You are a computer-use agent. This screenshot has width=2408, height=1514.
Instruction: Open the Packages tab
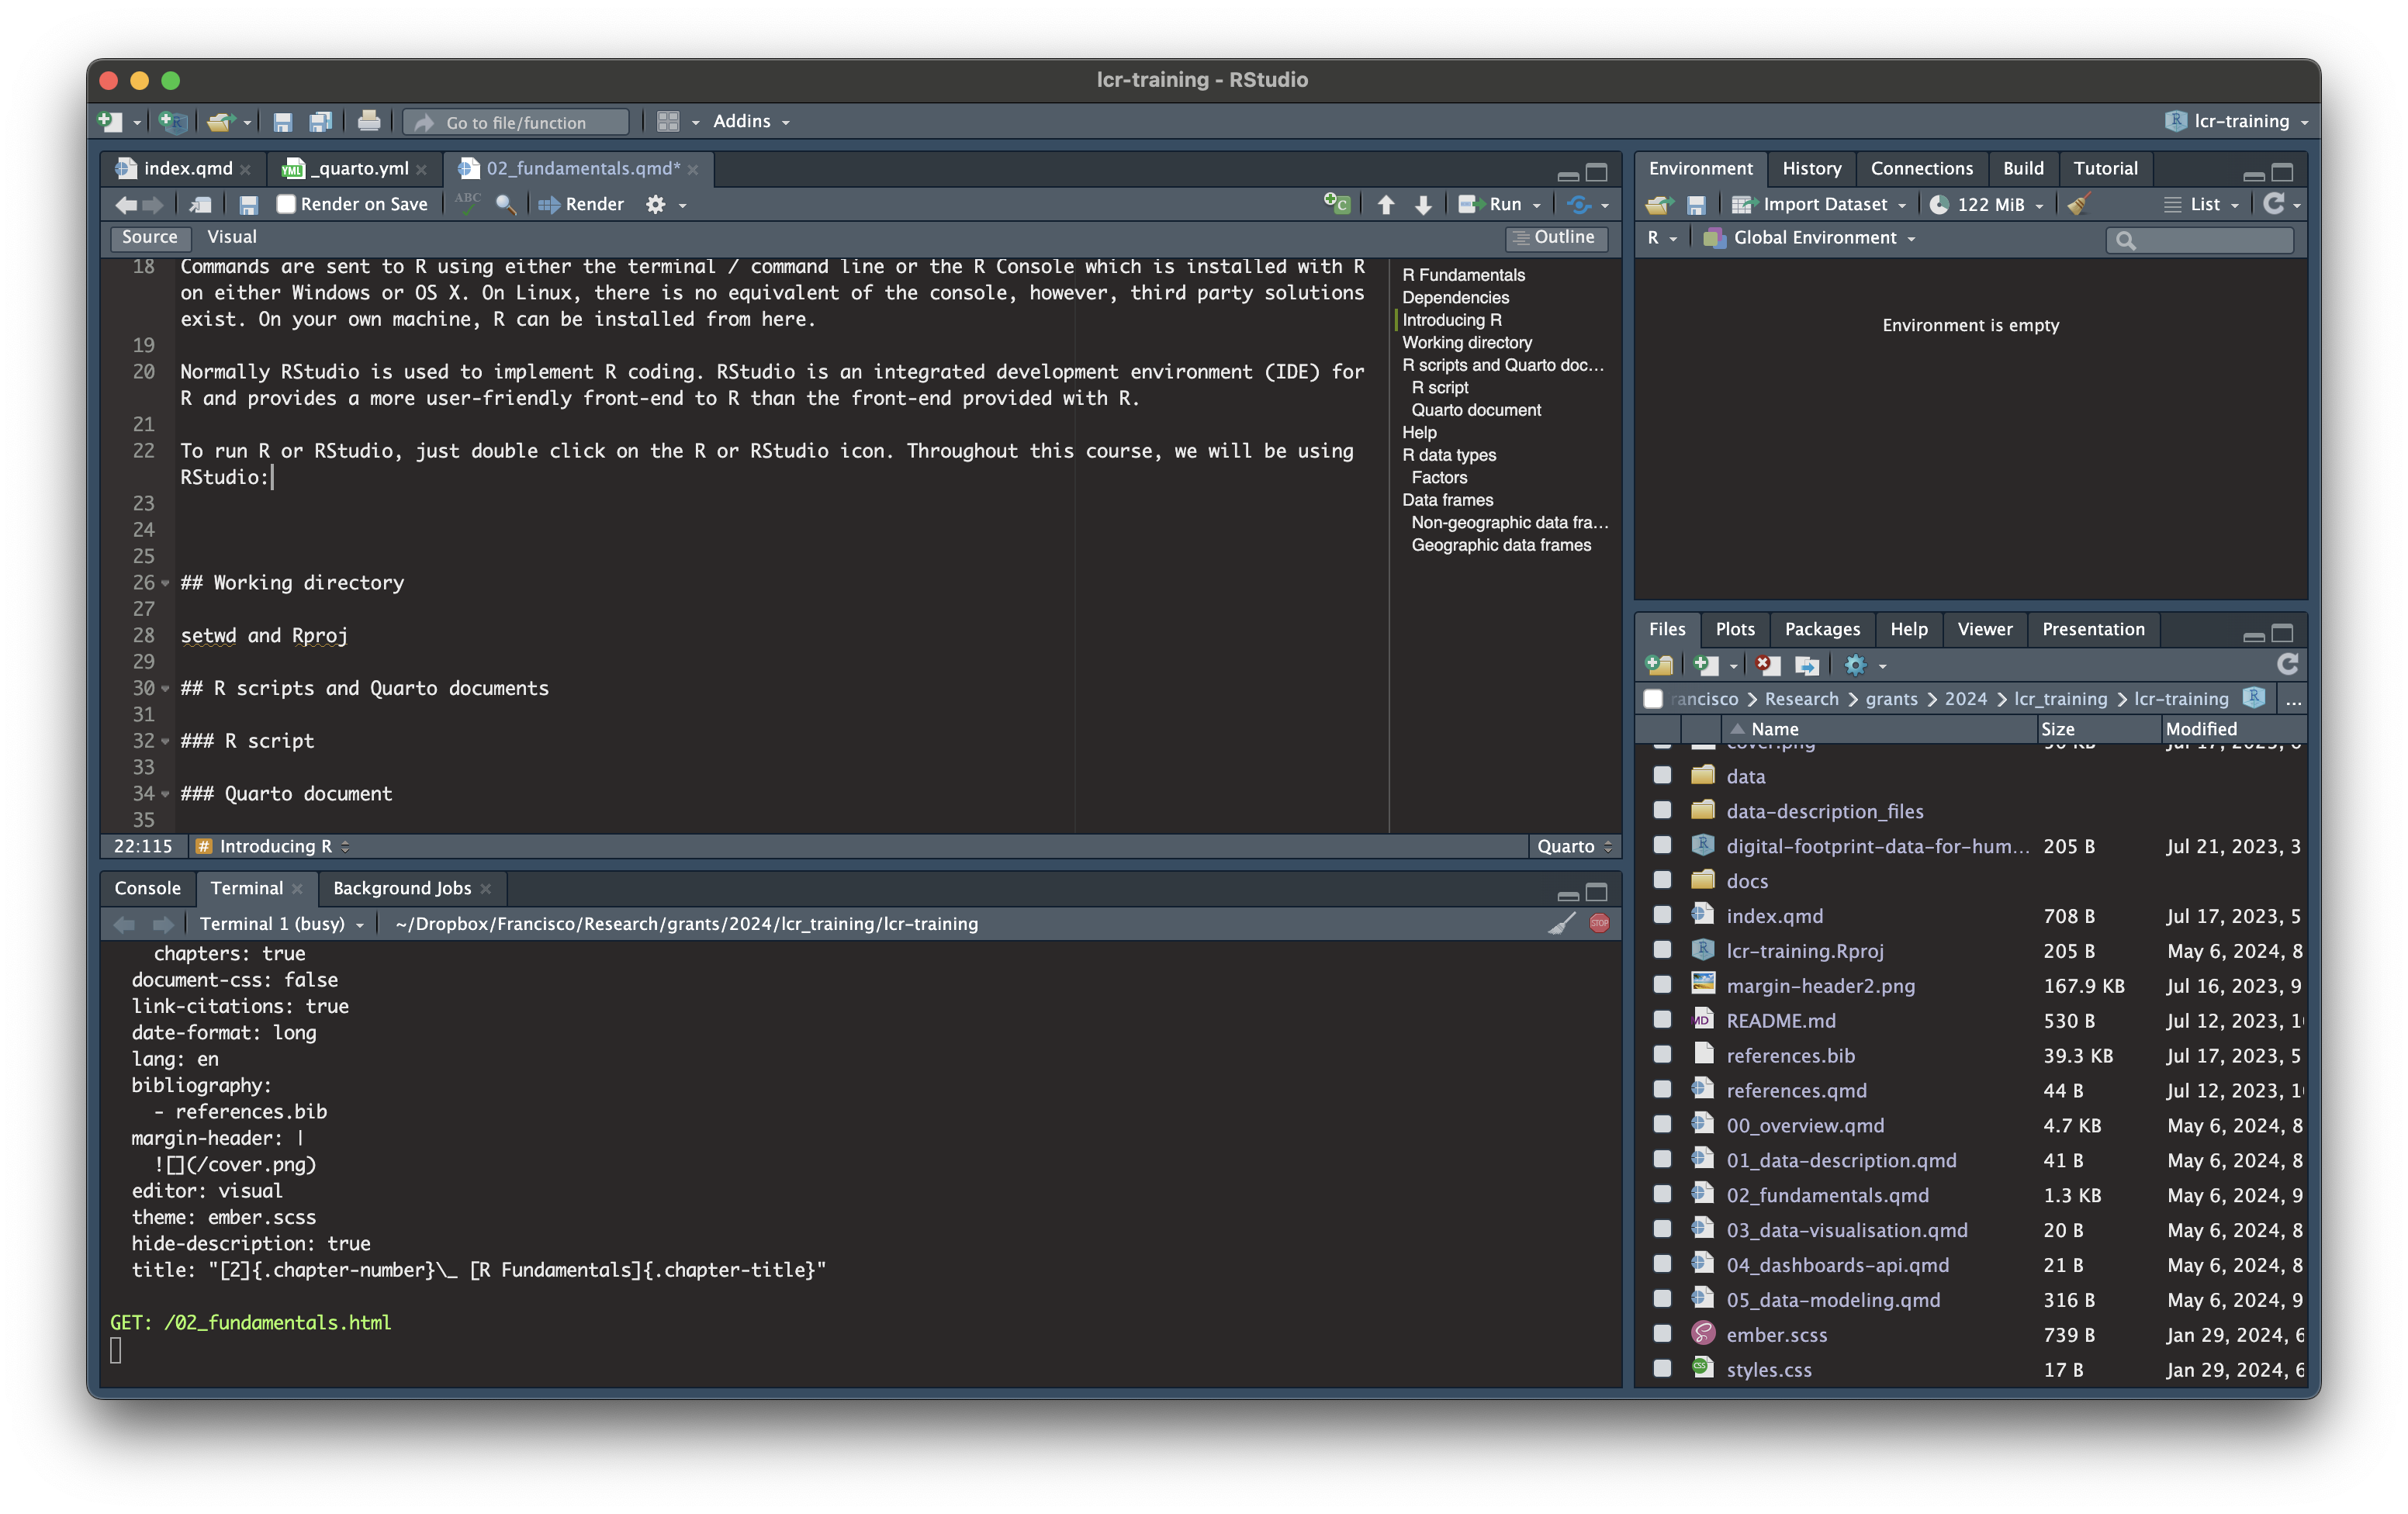tap(1821, 629)
